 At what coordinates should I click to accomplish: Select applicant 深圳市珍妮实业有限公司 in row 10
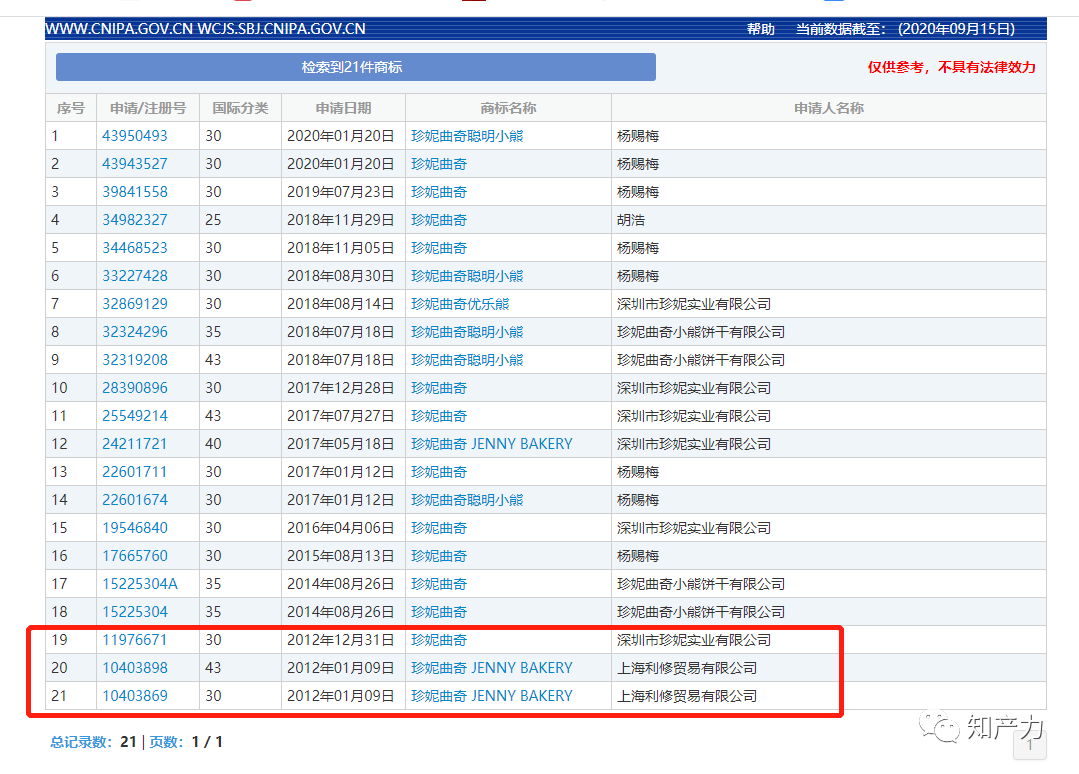point(694,388)
